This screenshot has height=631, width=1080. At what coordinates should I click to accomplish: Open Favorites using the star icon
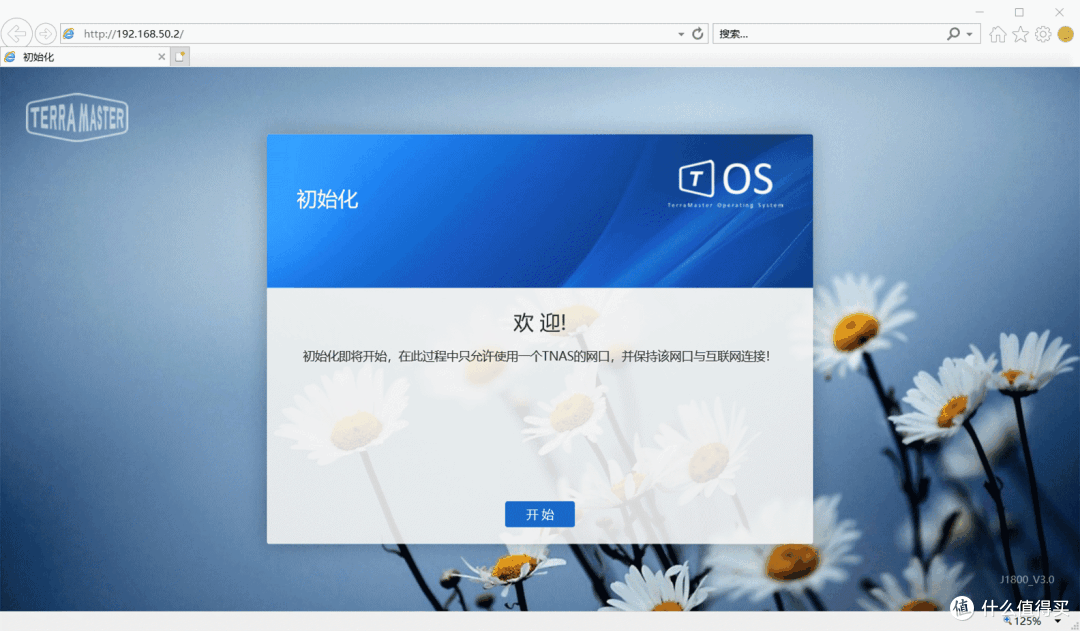pyautogui.click(x=1020, y=34)
